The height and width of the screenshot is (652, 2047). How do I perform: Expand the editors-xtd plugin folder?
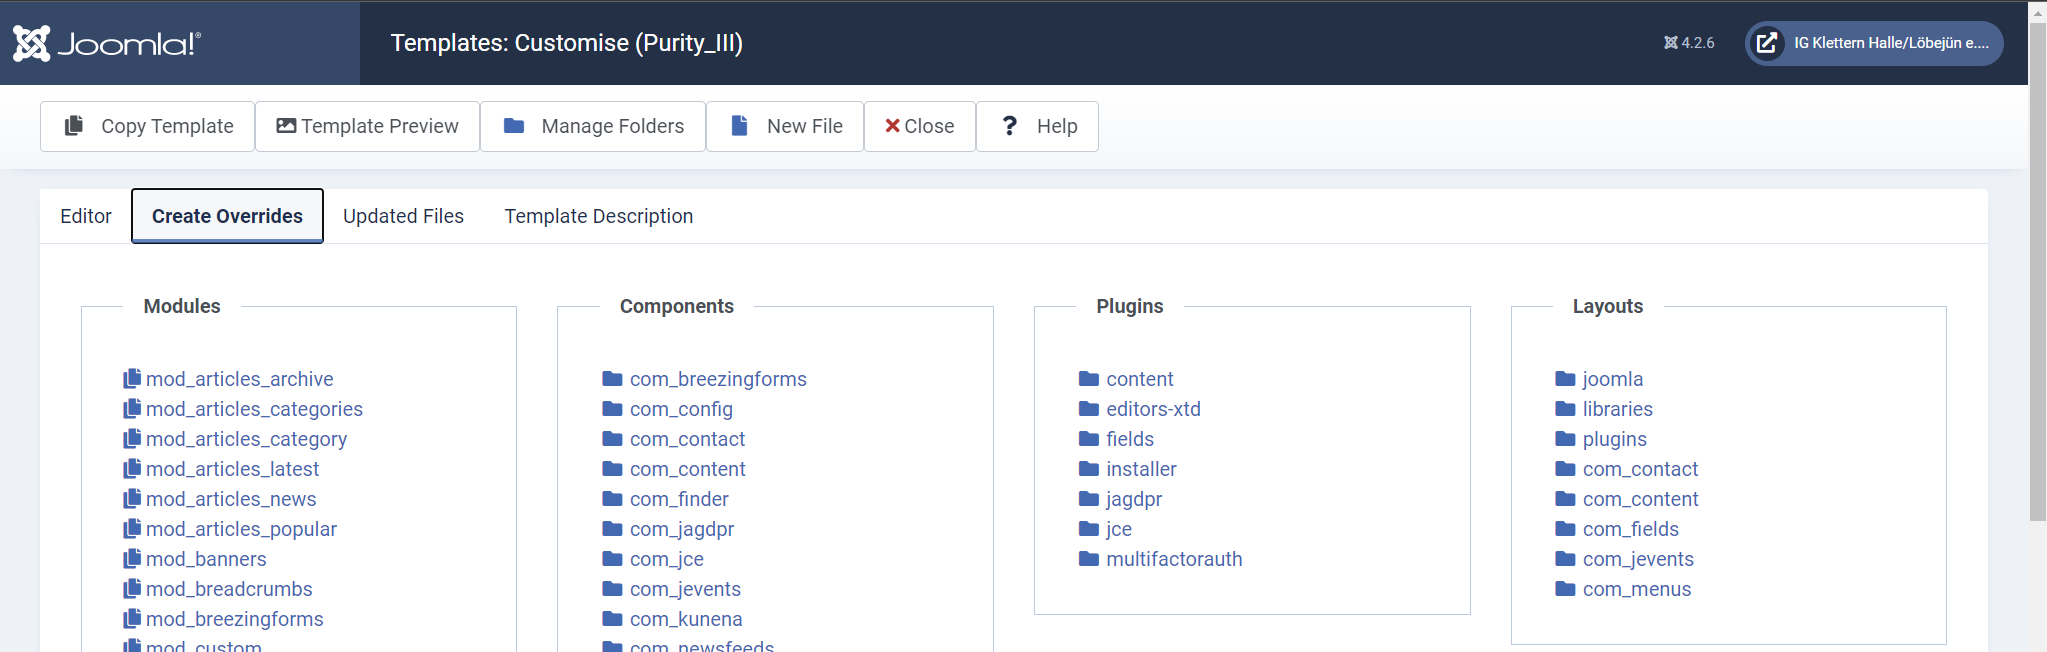(1152, 409)
